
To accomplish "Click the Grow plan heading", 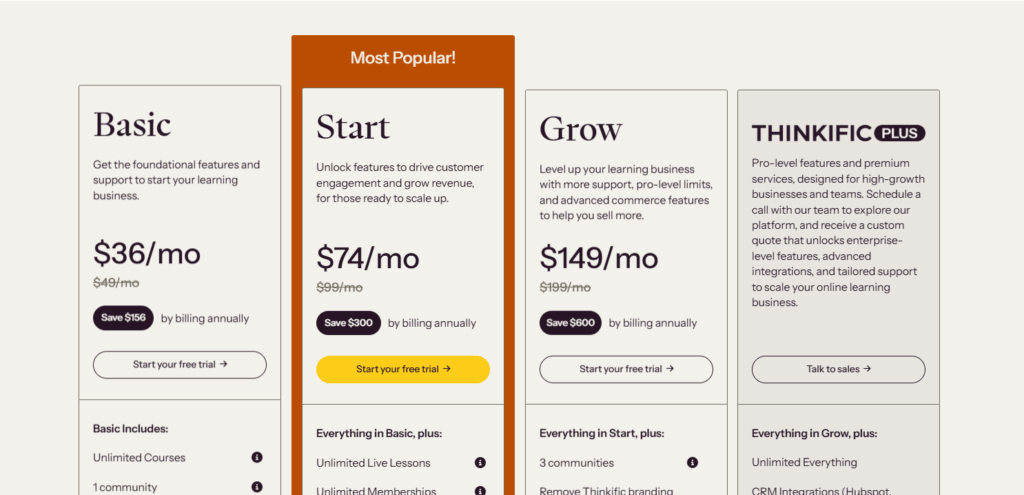I will pyautogui.click(x=580, y=129).
